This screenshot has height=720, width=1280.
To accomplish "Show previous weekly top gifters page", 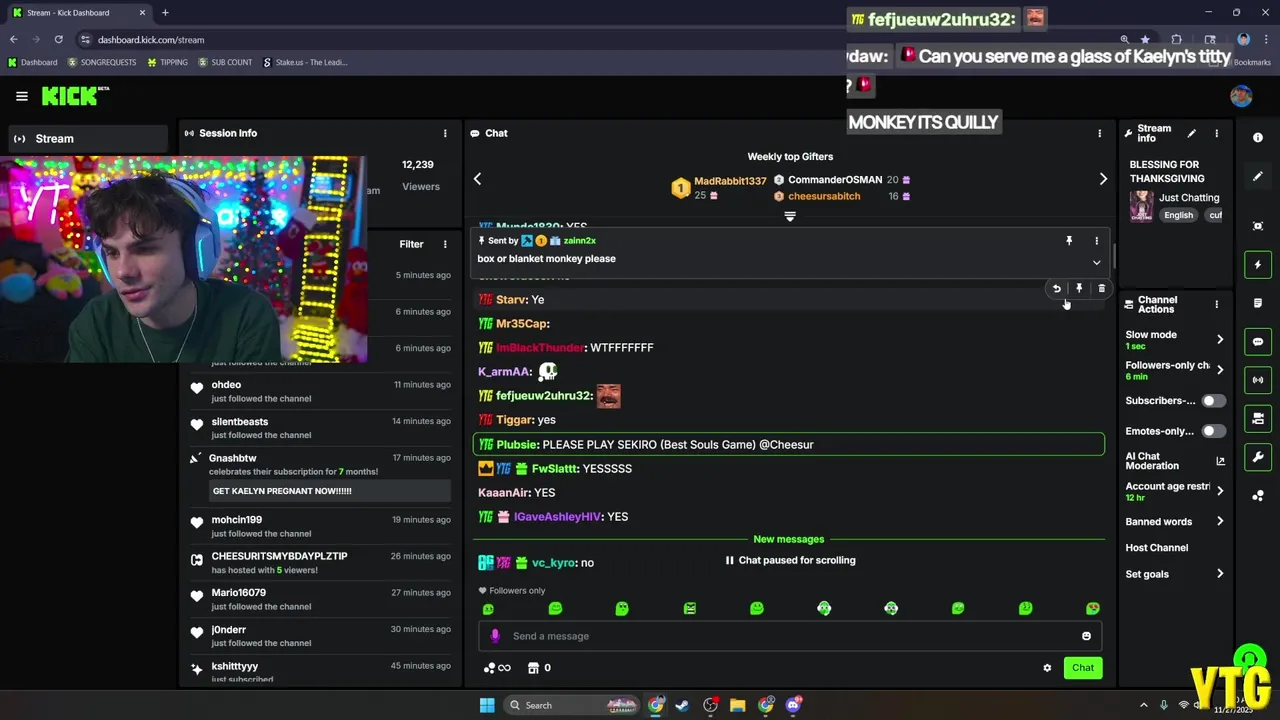I will tap(477, 179).
